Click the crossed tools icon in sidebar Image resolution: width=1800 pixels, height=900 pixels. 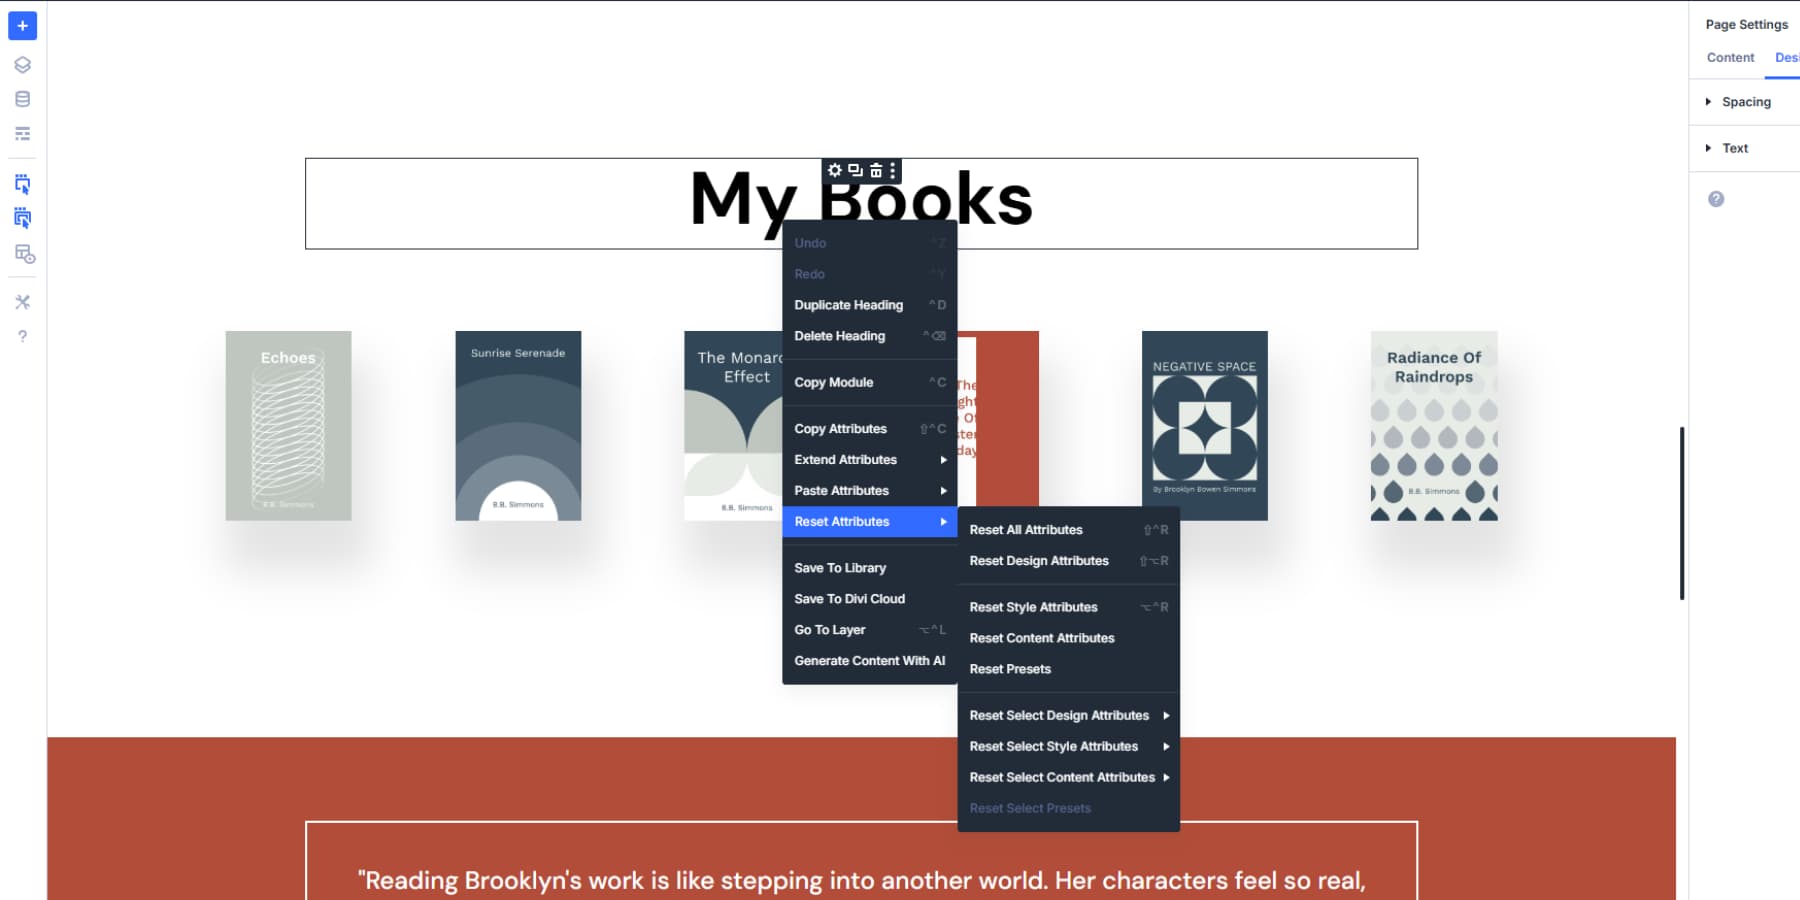coord(22,302)
